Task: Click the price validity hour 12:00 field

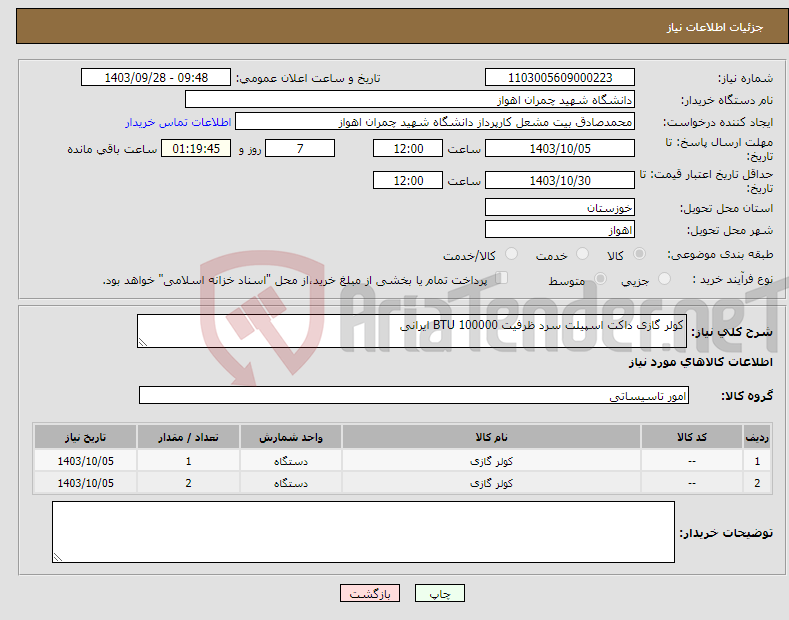Action: [x=408, y=180]
